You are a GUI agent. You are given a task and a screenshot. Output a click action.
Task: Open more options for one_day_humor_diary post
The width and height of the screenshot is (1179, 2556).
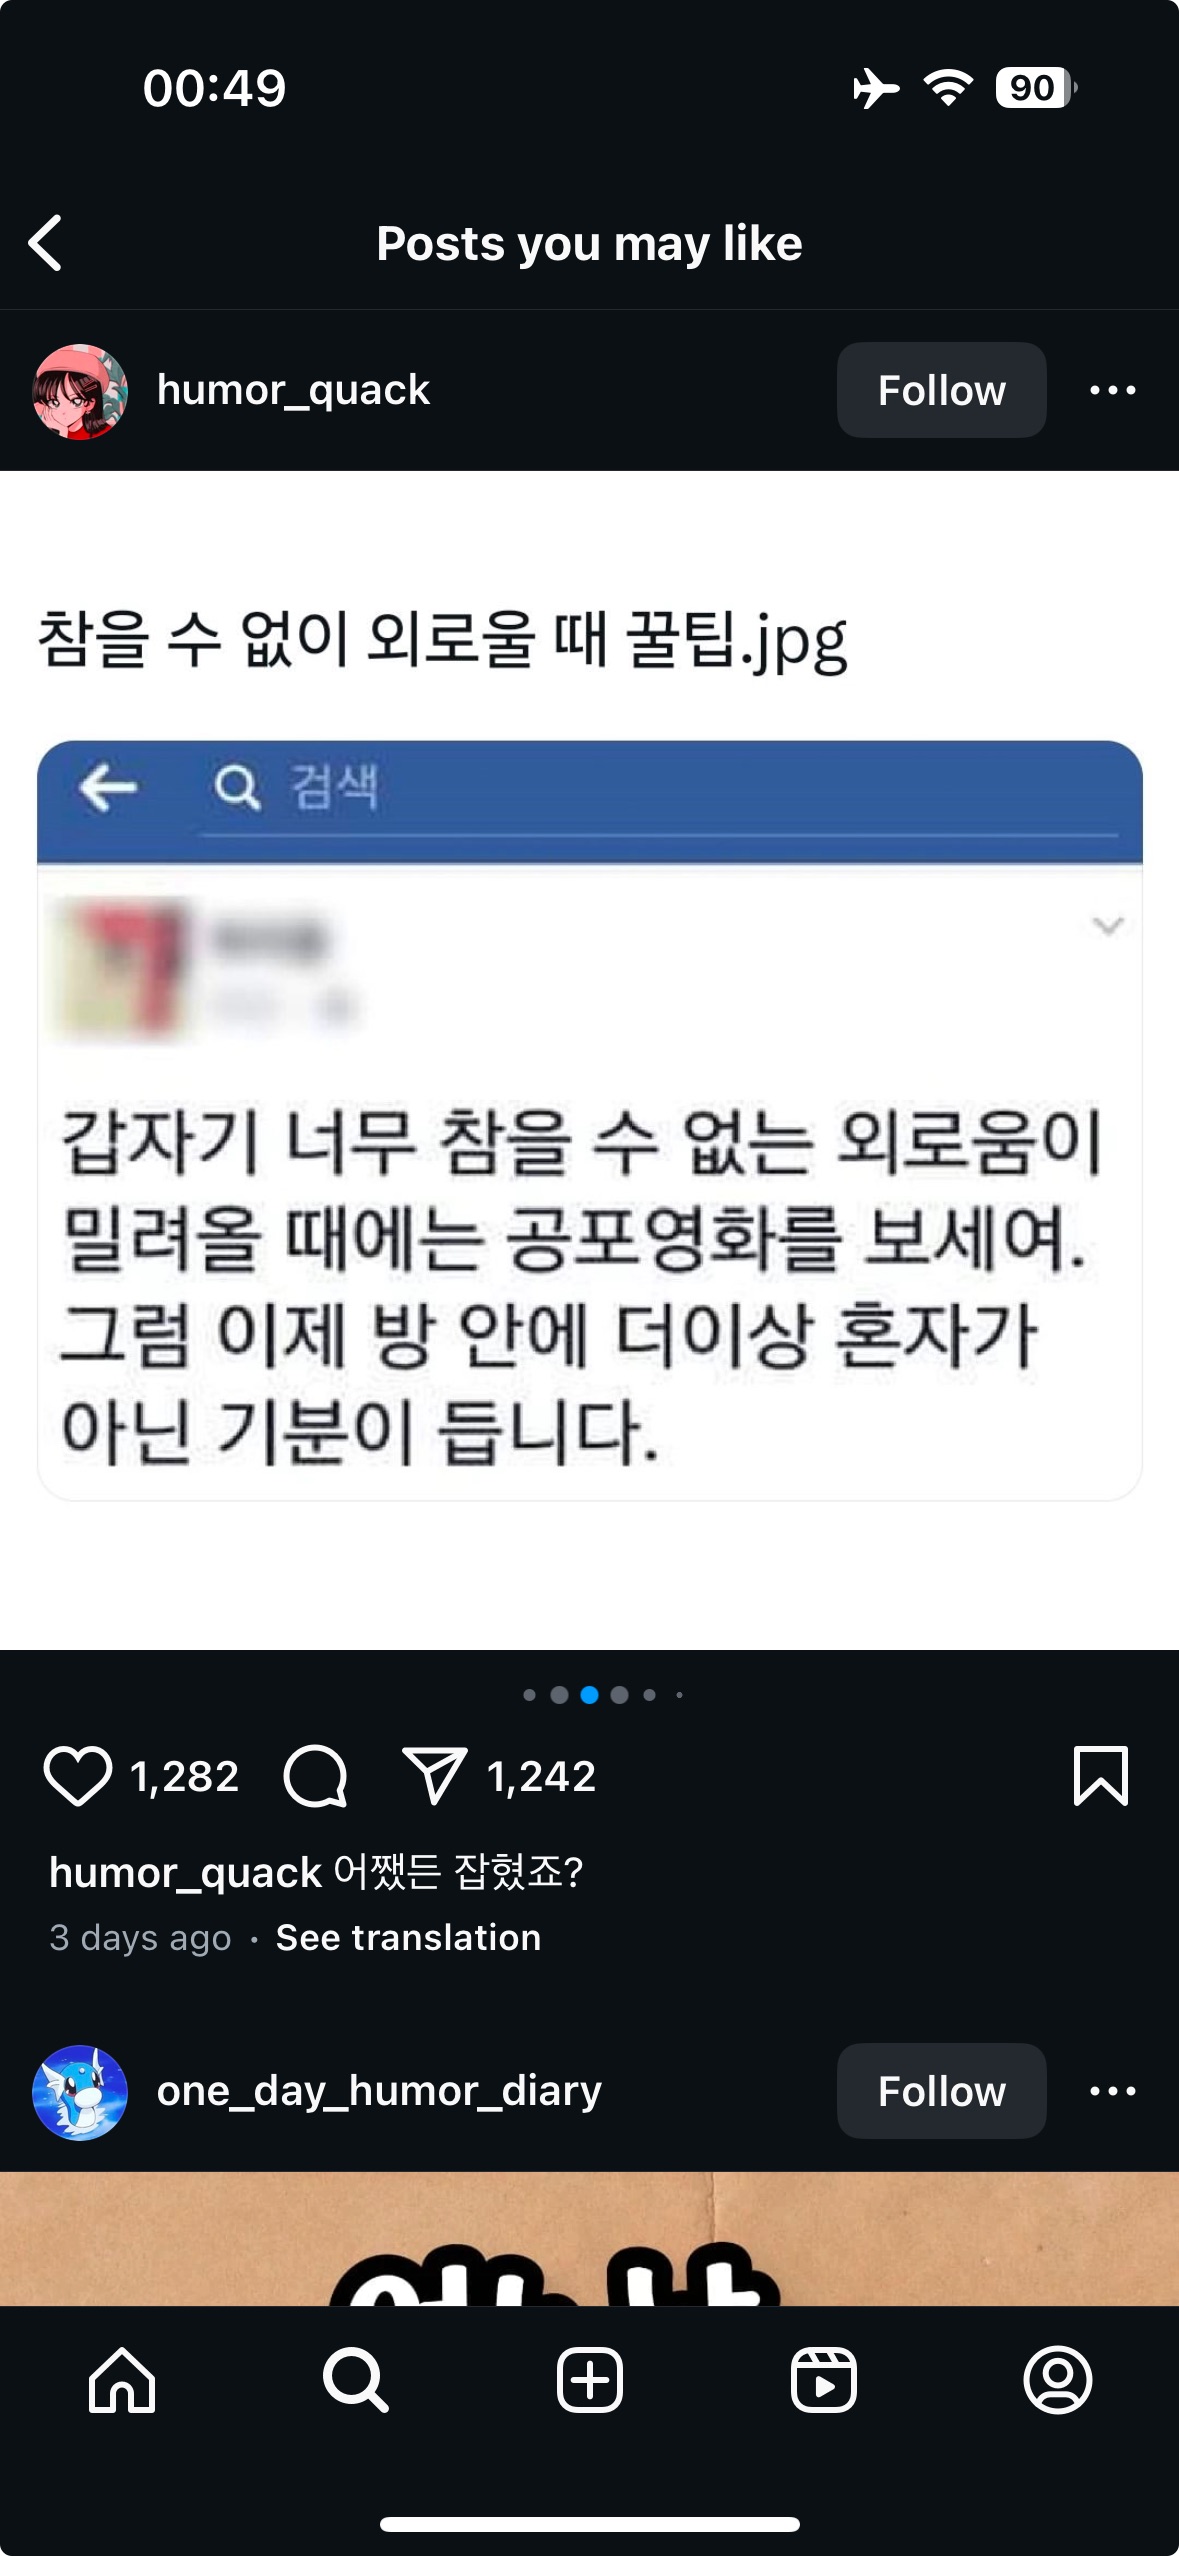[1112, 2091]
